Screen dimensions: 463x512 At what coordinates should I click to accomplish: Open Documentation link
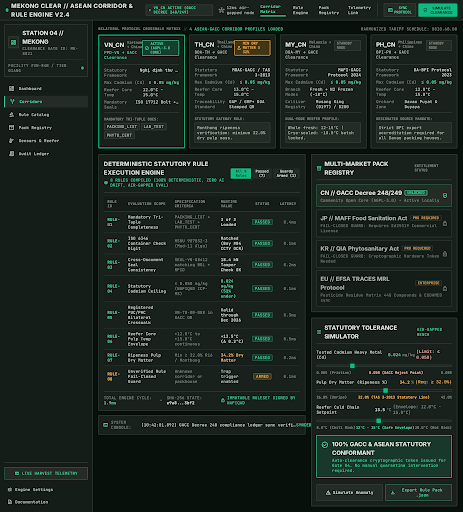point(28,502)
